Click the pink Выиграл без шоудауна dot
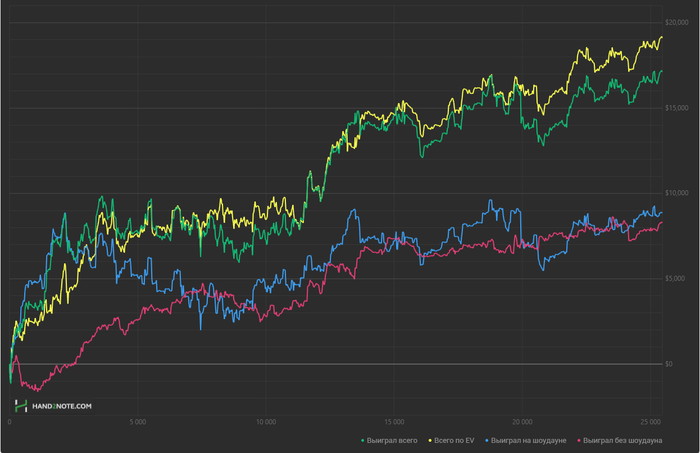The image size is (700, 453). click(577, 440)
